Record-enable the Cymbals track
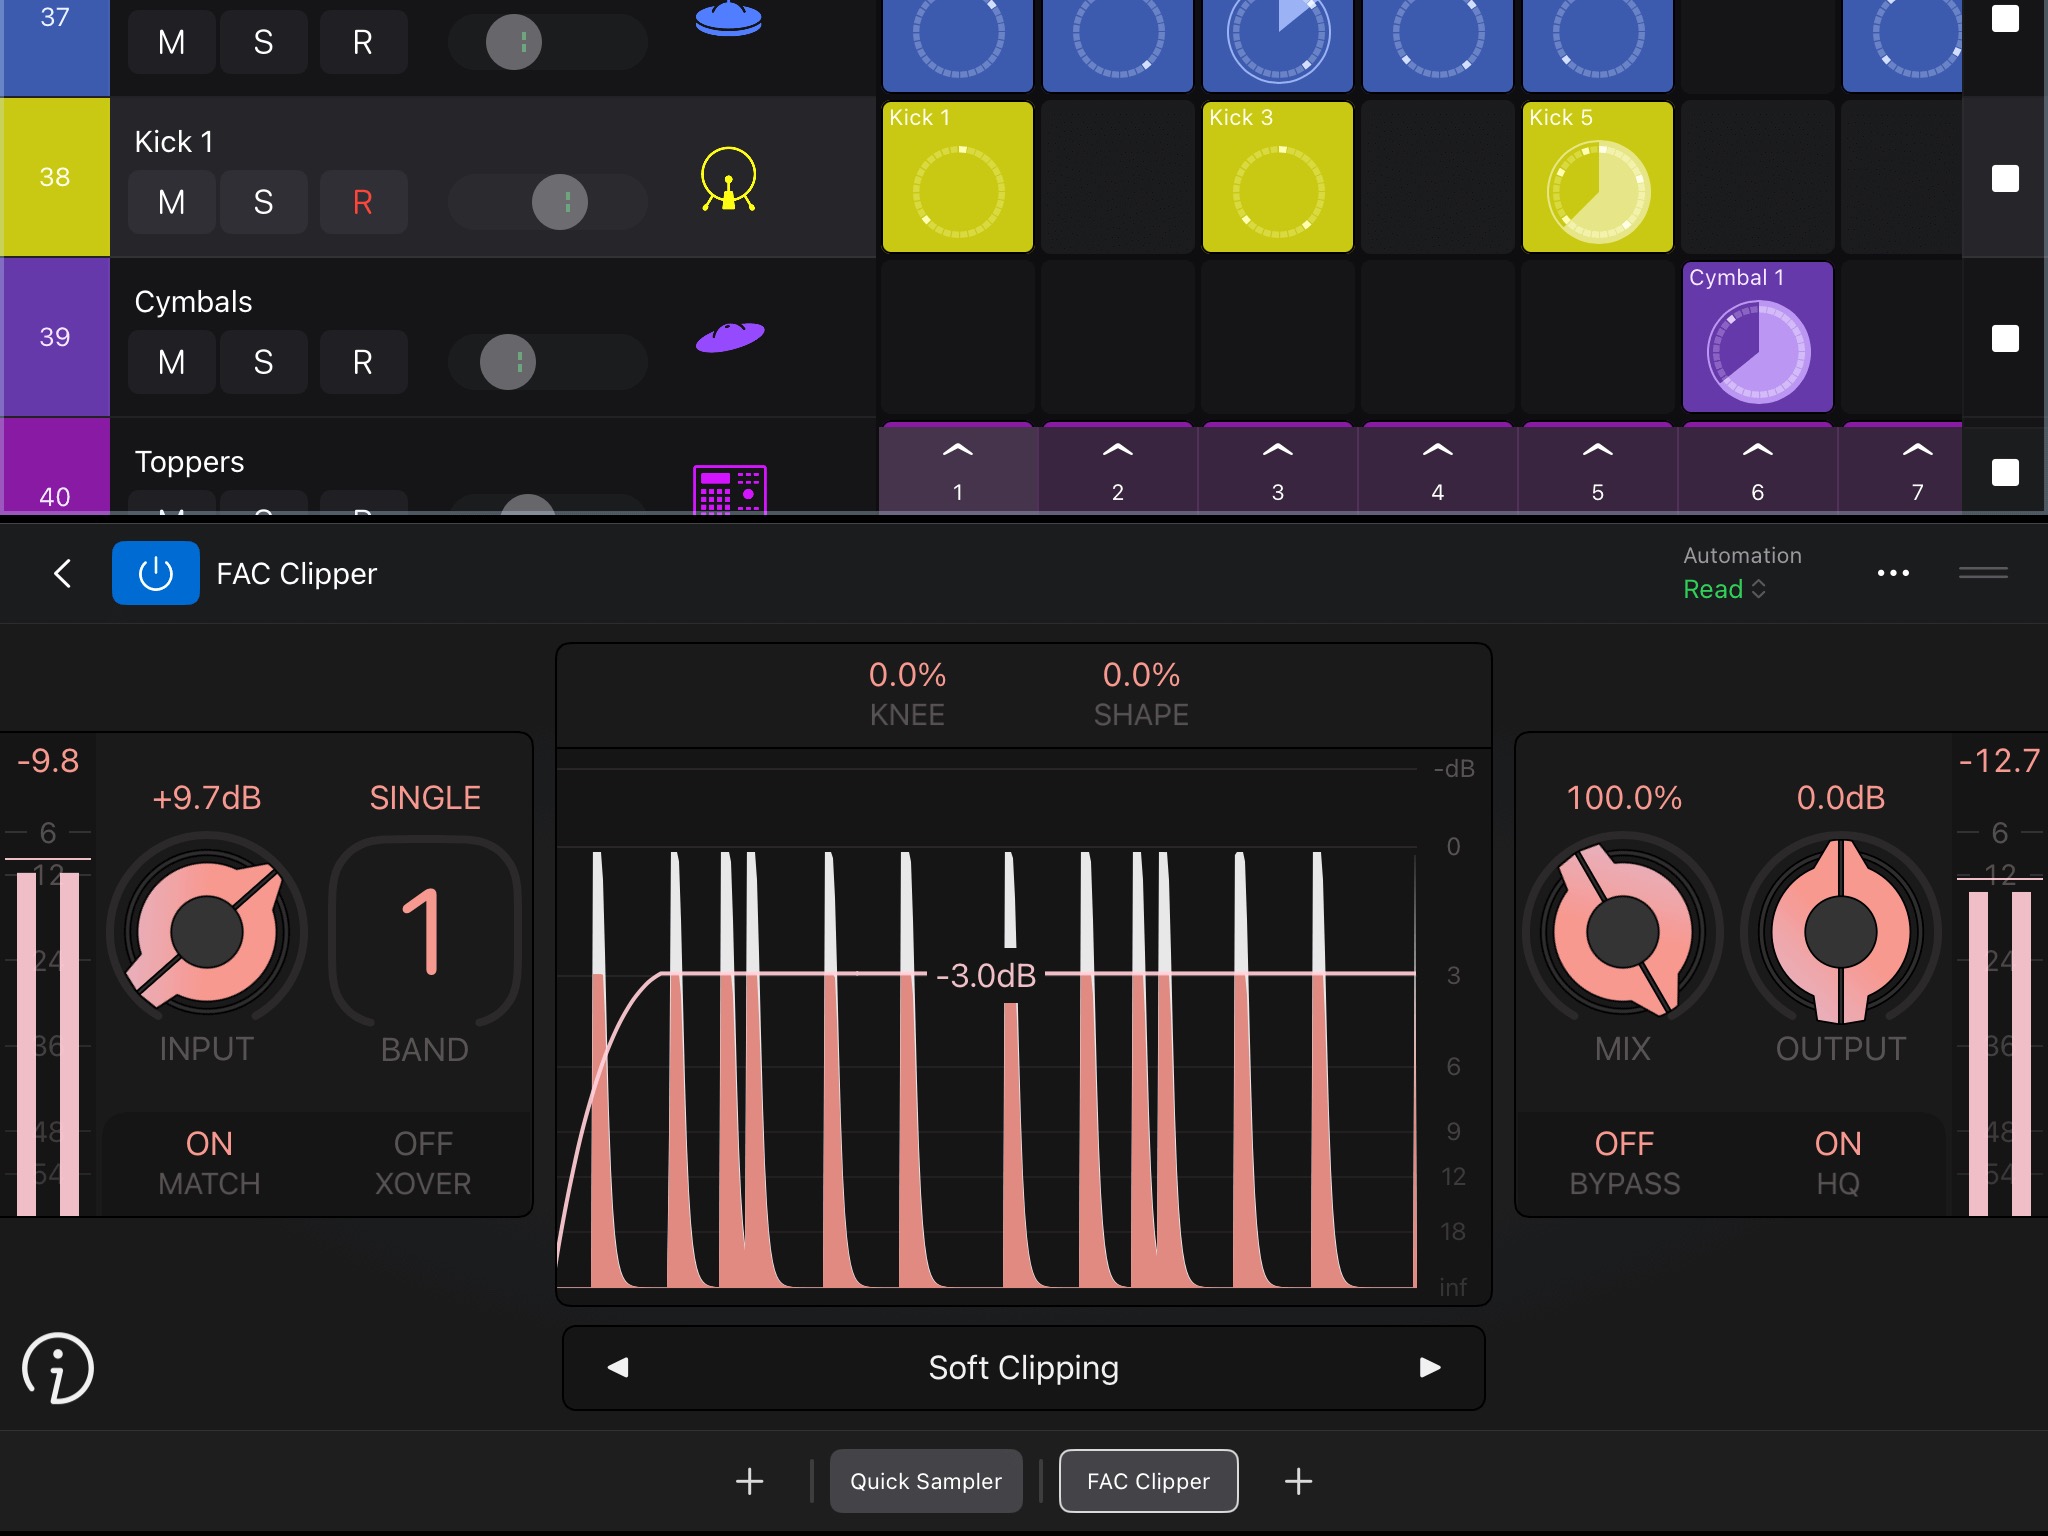Screen dimensions: 2048x1536 363,362
